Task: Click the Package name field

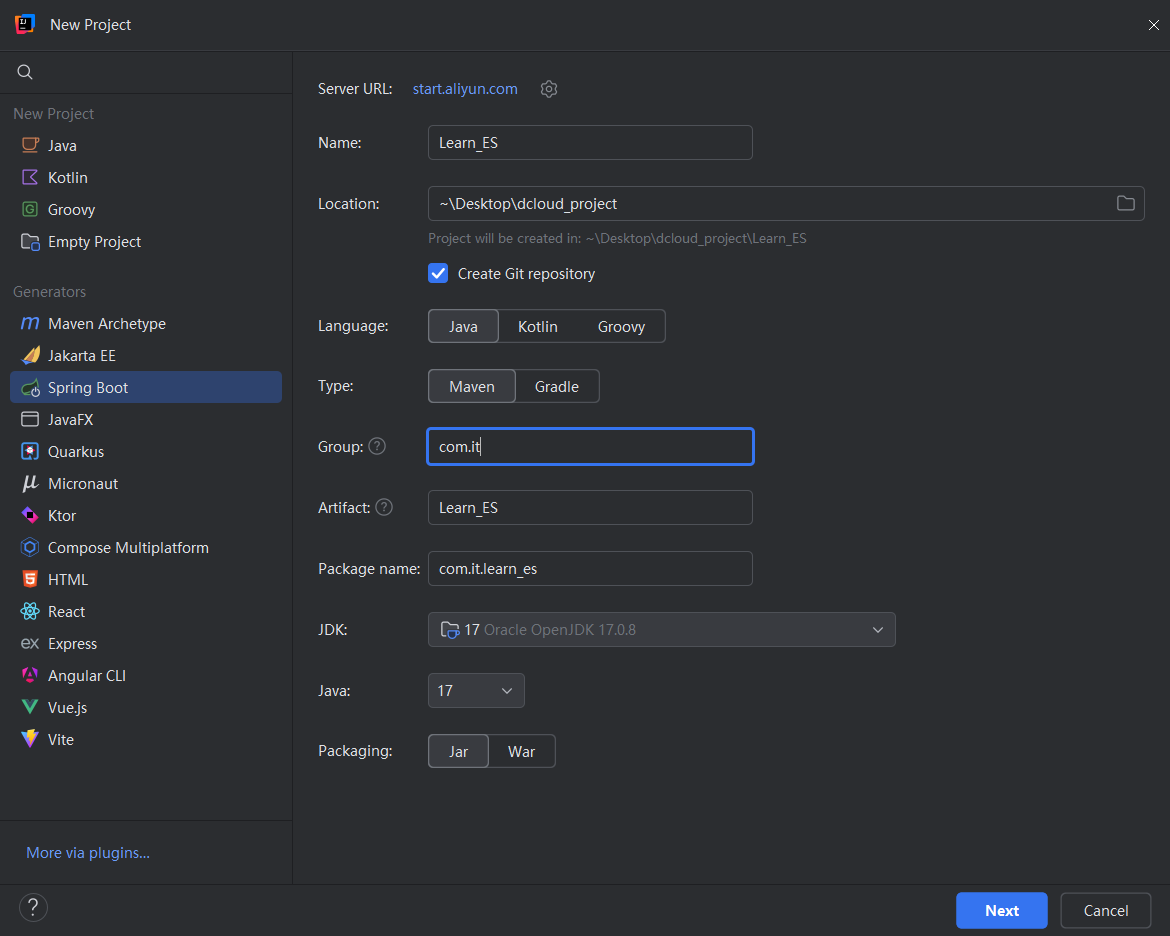Action: point(590,569)
